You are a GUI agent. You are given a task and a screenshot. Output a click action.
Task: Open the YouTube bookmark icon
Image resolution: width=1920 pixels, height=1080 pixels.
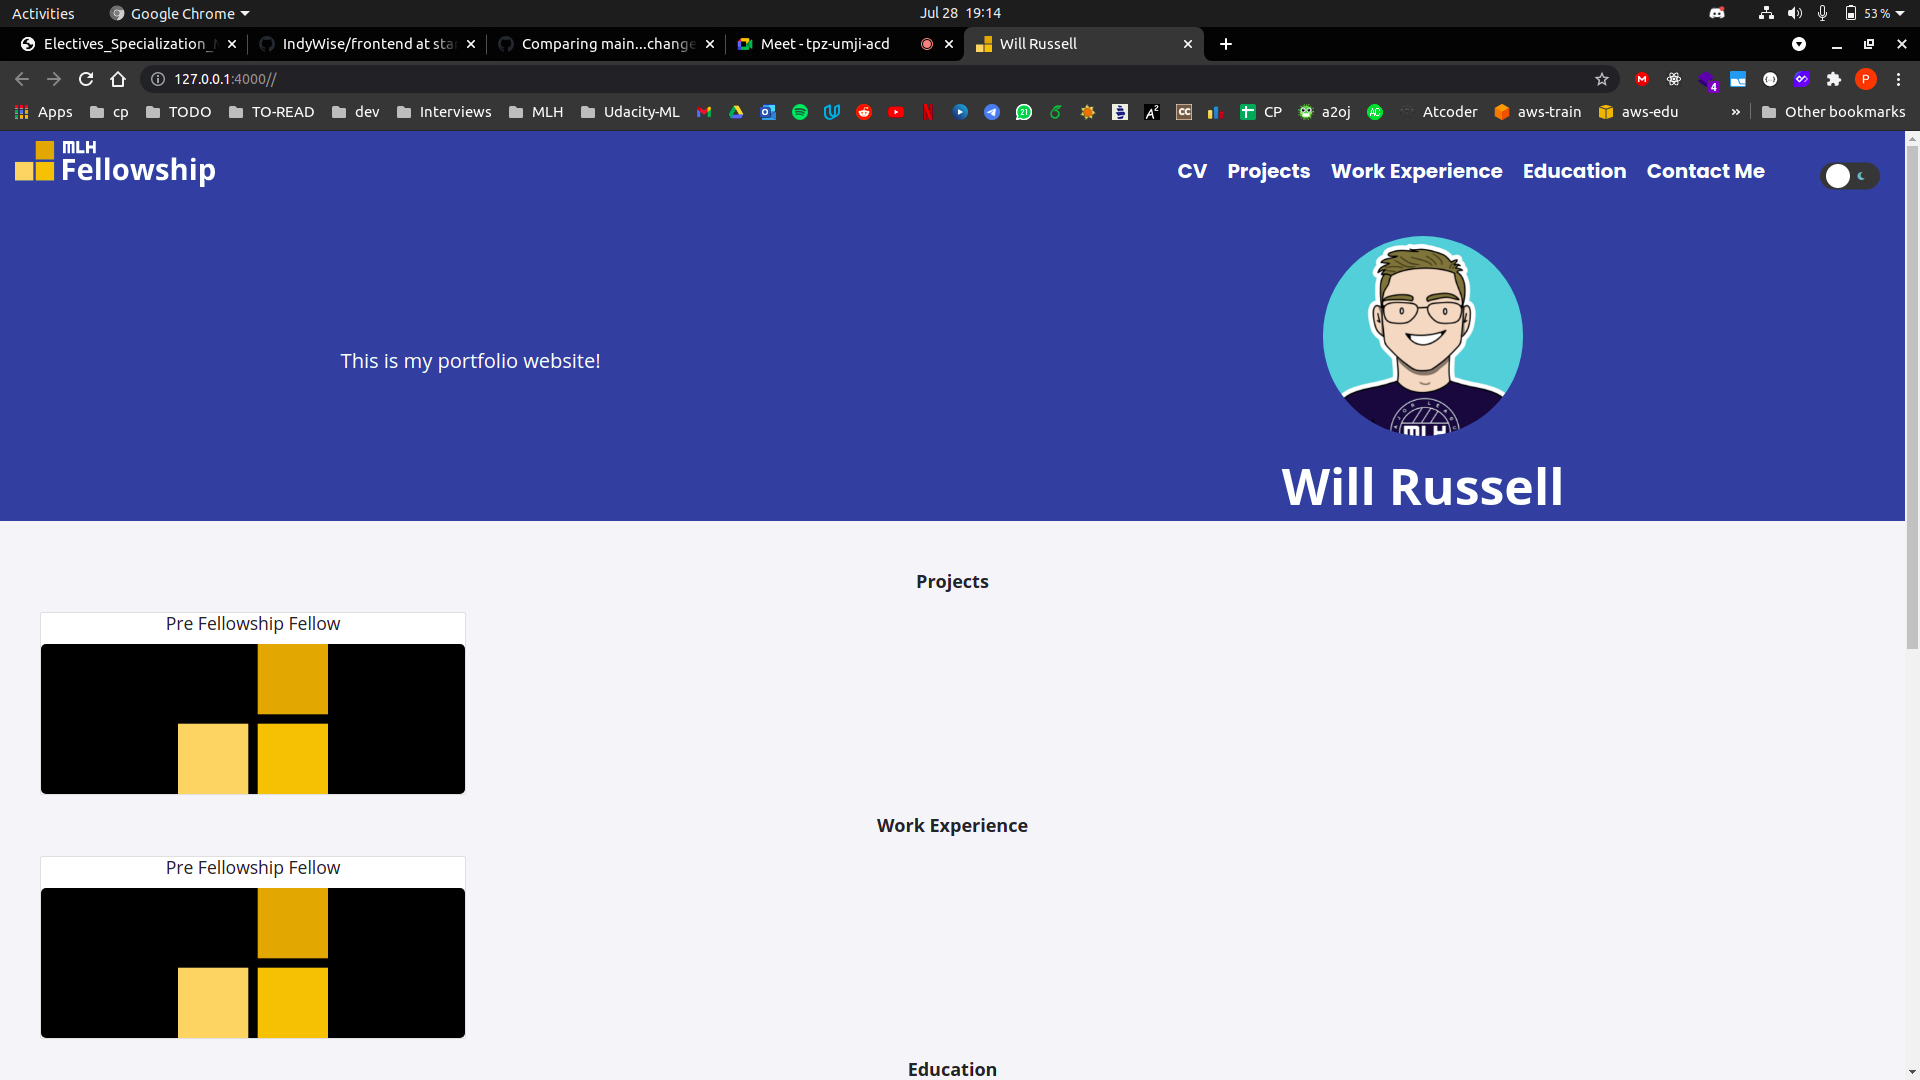[x=896, y=112]
